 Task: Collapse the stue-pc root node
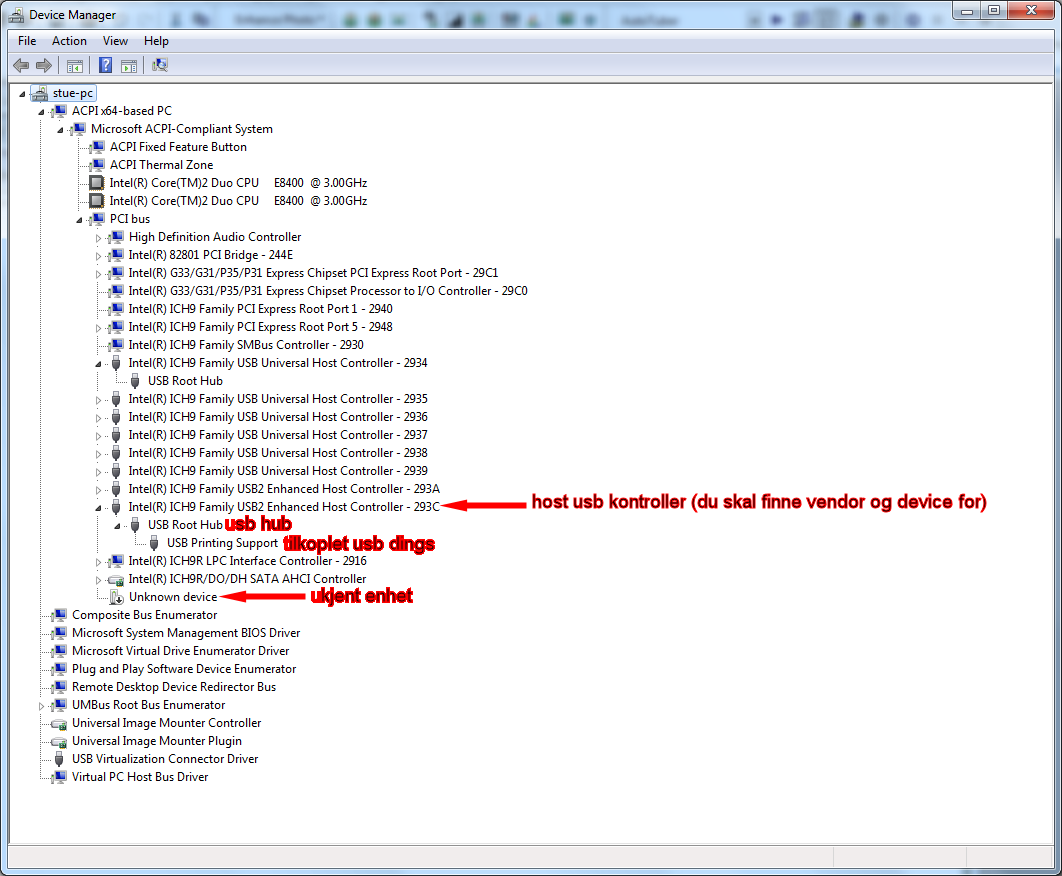point(22,94)
